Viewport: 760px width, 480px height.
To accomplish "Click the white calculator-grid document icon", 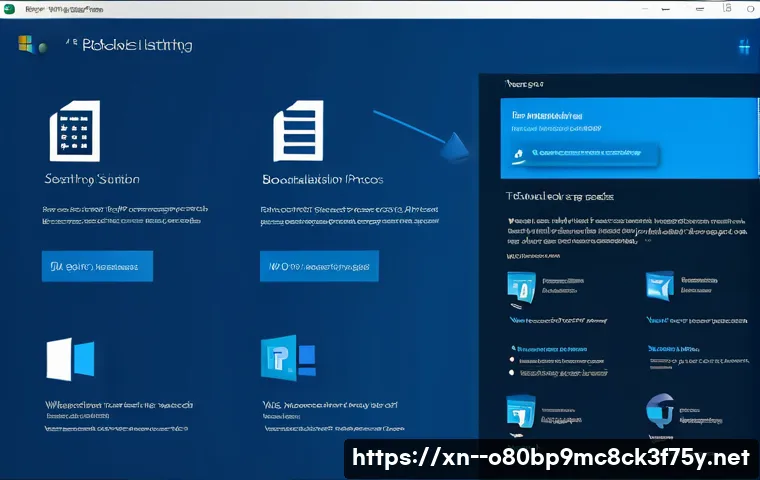I will pyautogui.click(x=75, y=131).
